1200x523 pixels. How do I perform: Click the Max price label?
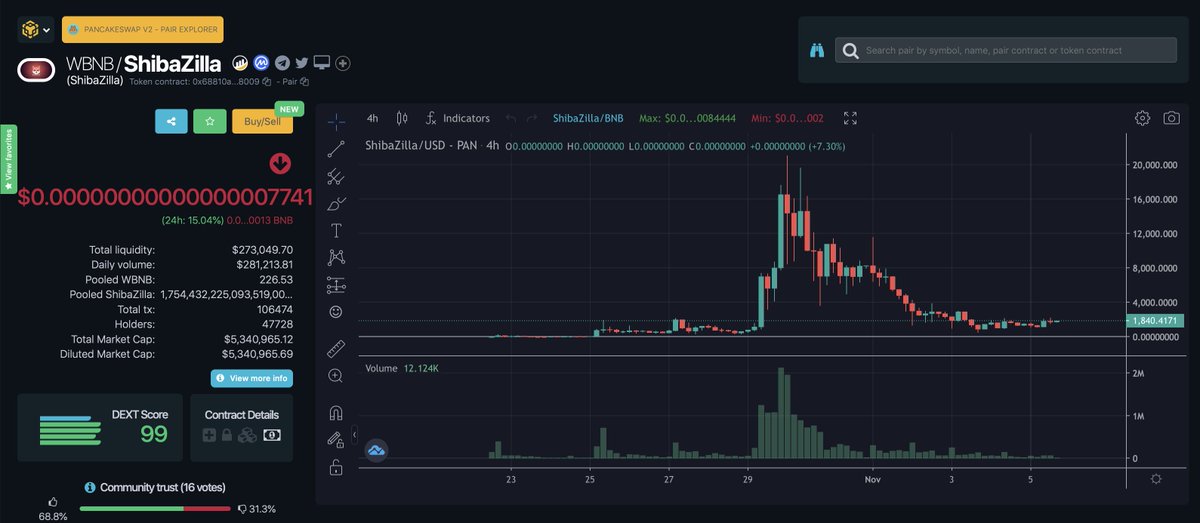[687, 118]
